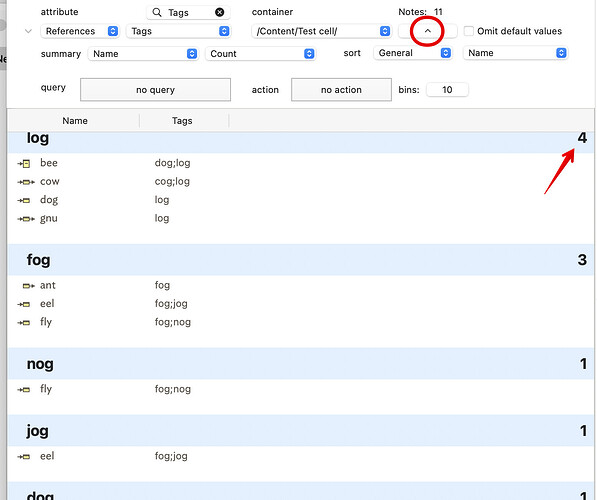Click the magnifier icon in attribute search
This screenshot has width=597, height=500.
pos(156,12)
